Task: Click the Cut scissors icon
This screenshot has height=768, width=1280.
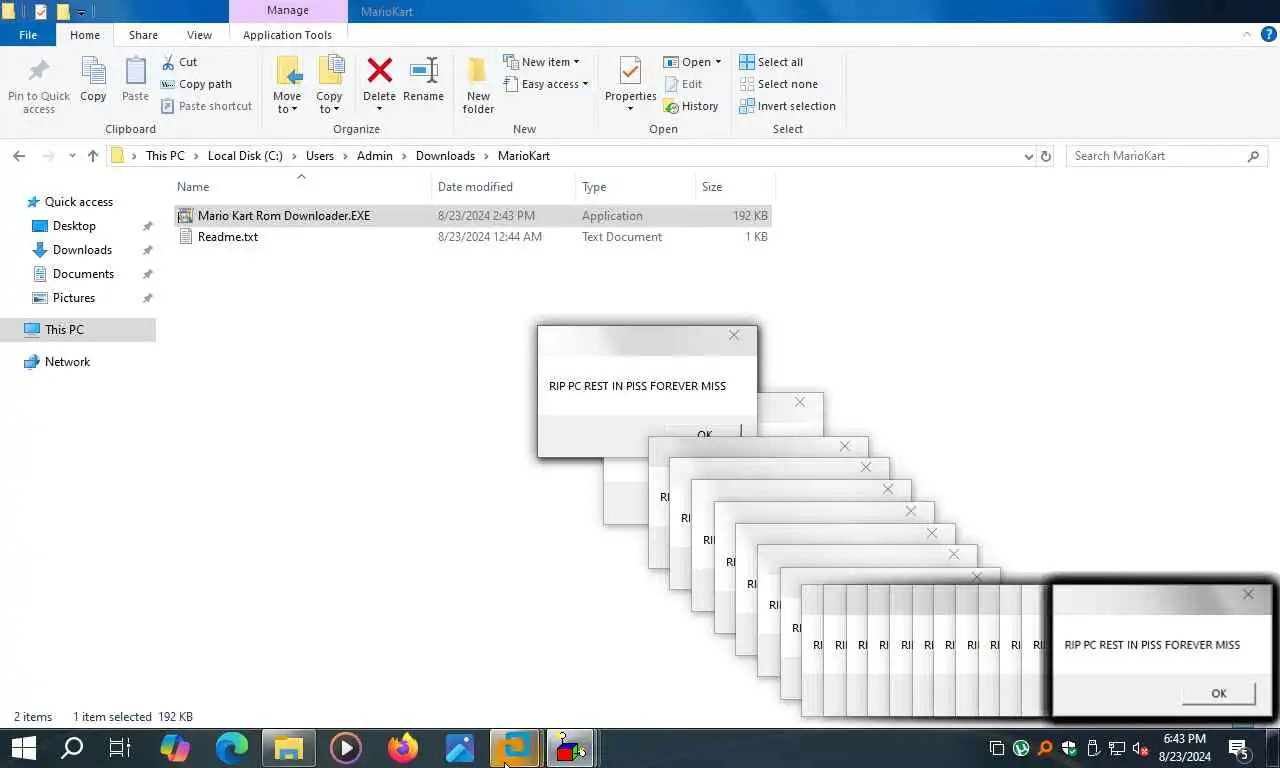Action: tap(168, 62)
